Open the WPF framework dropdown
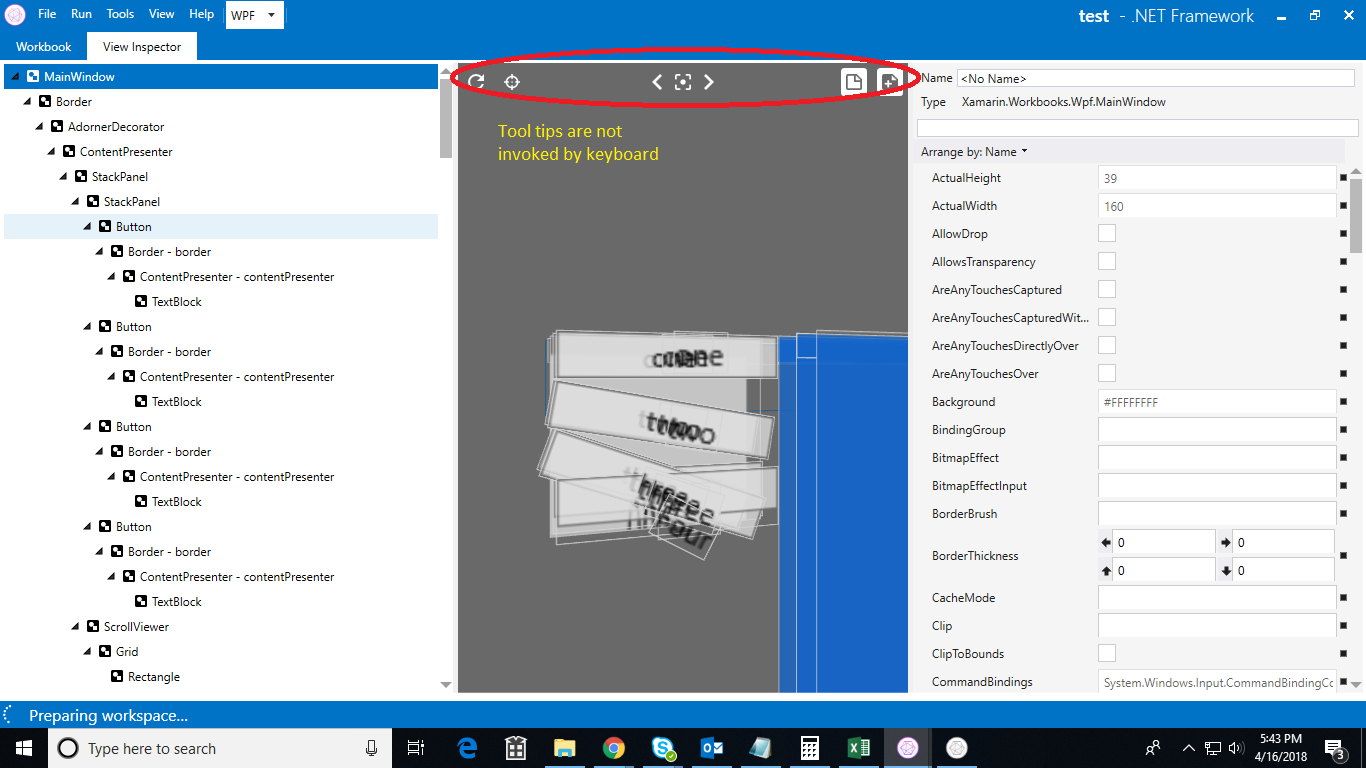Screen dimensions: 1366x768 254,15
